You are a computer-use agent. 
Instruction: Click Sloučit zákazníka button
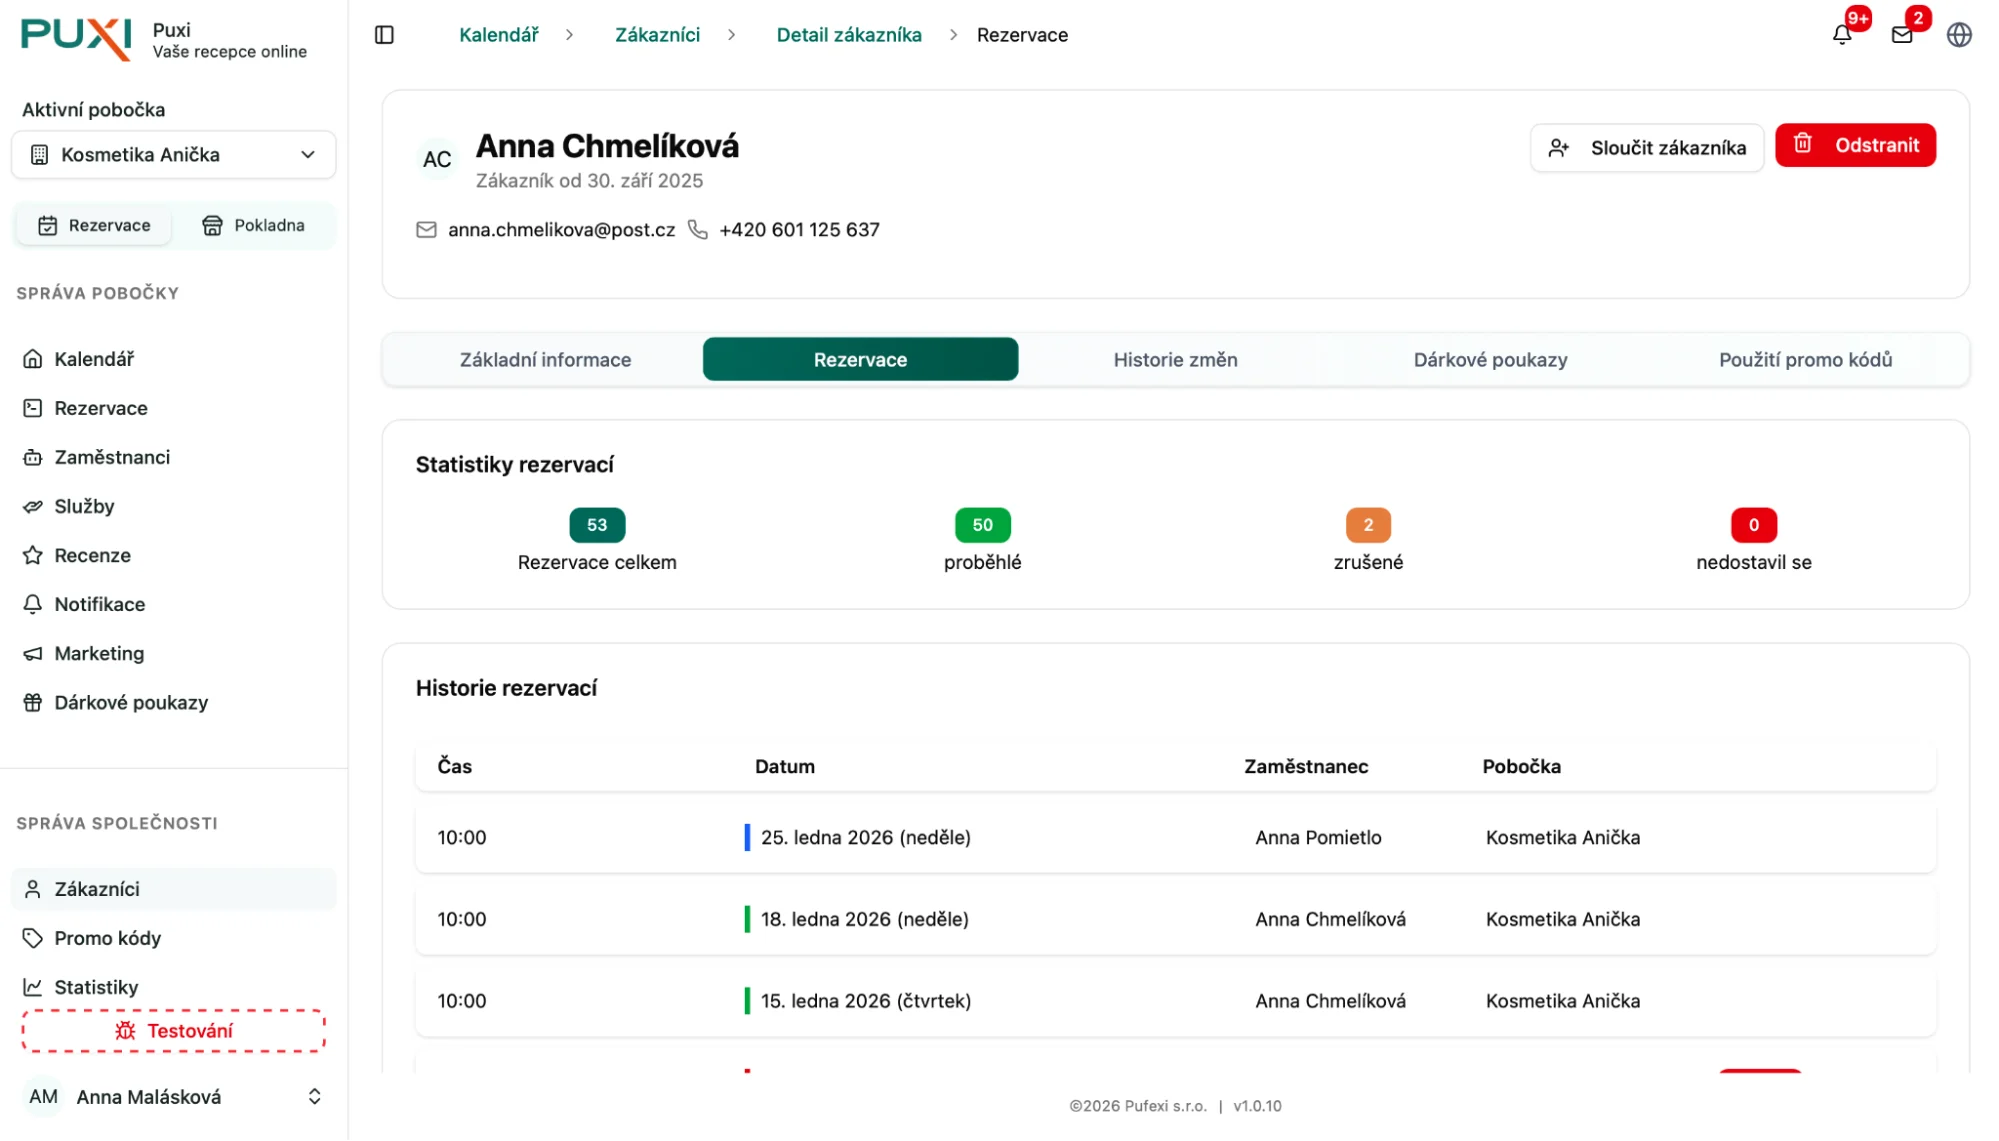(x=1646, y=148)
